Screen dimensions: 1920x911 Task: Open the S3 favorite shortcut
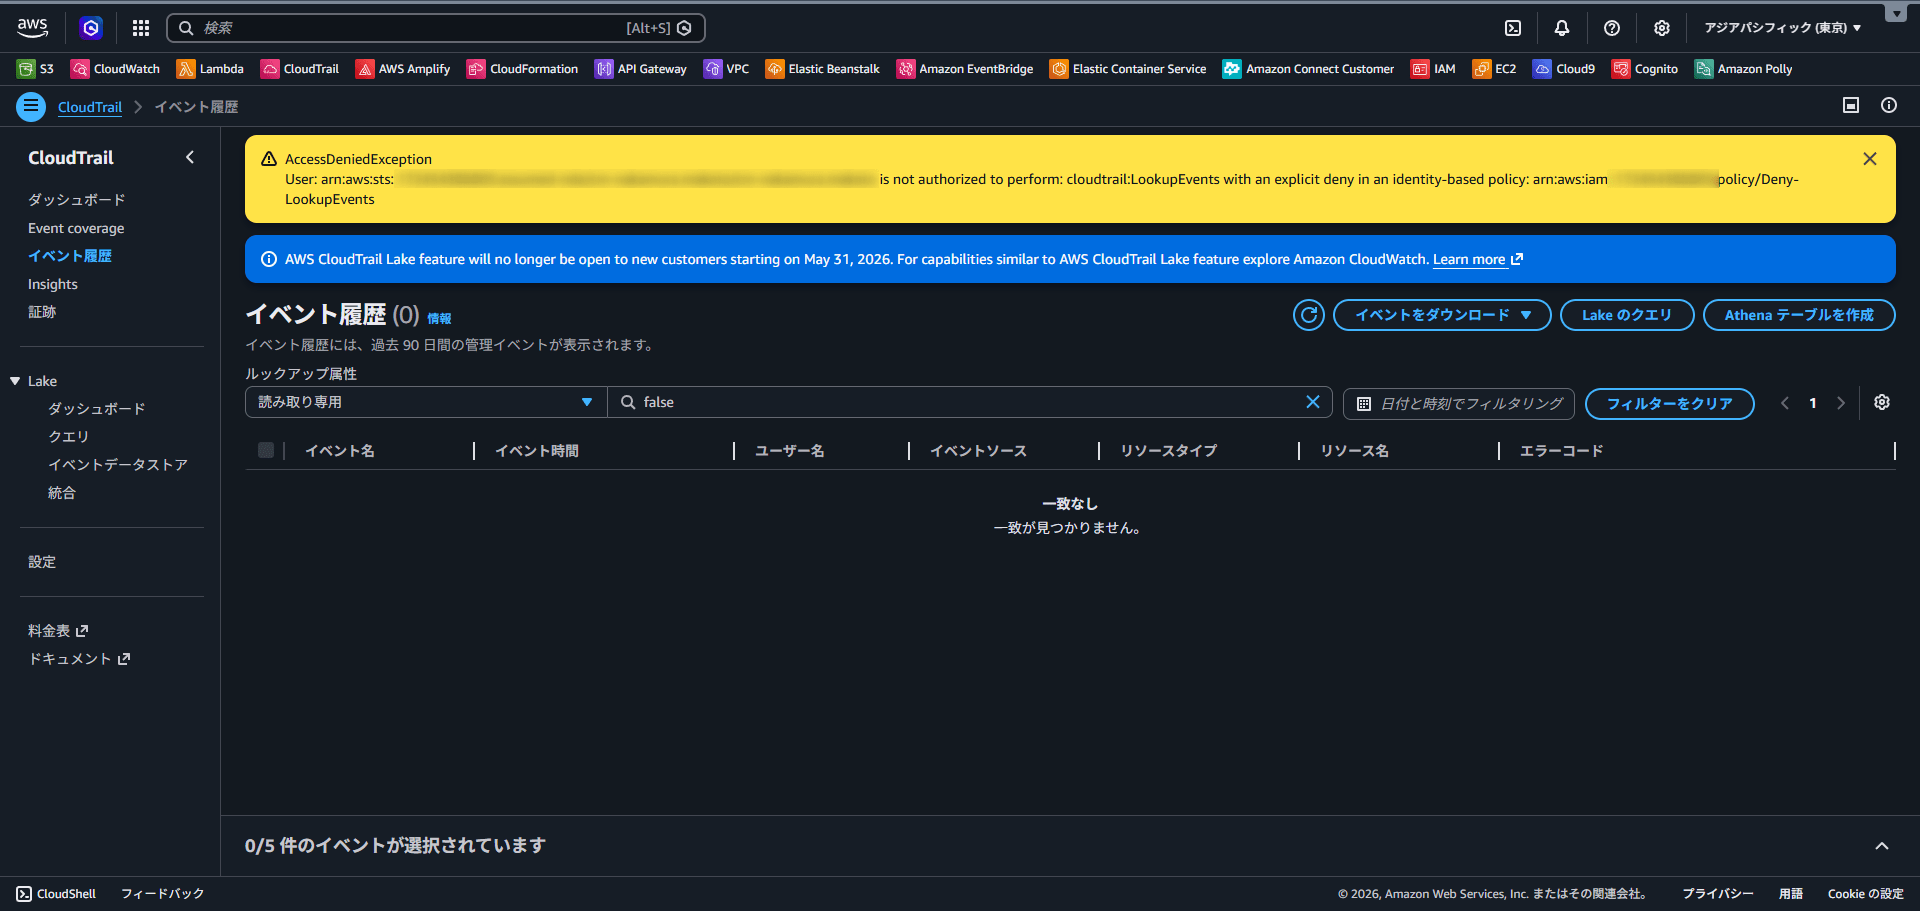coord(35,69)
